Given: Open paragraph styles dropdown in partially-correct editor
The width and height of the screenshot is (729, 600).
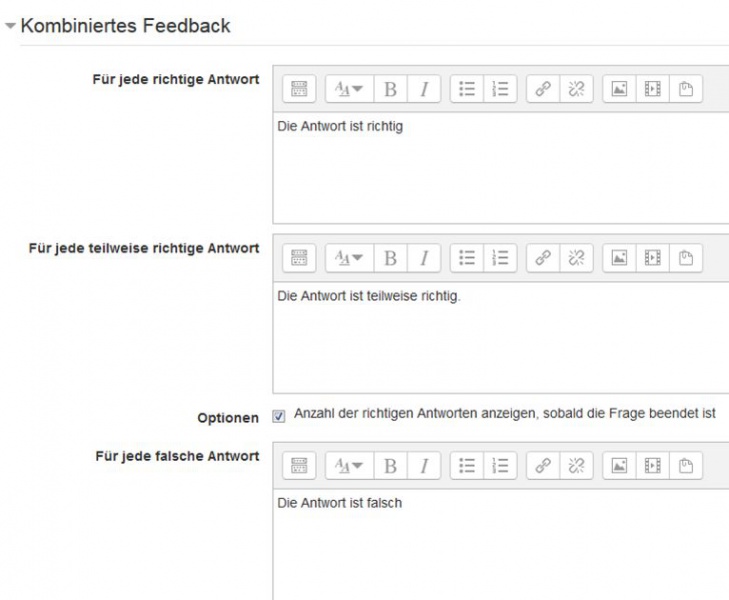Looking at the screenshot, I should [x=347, y=258].
